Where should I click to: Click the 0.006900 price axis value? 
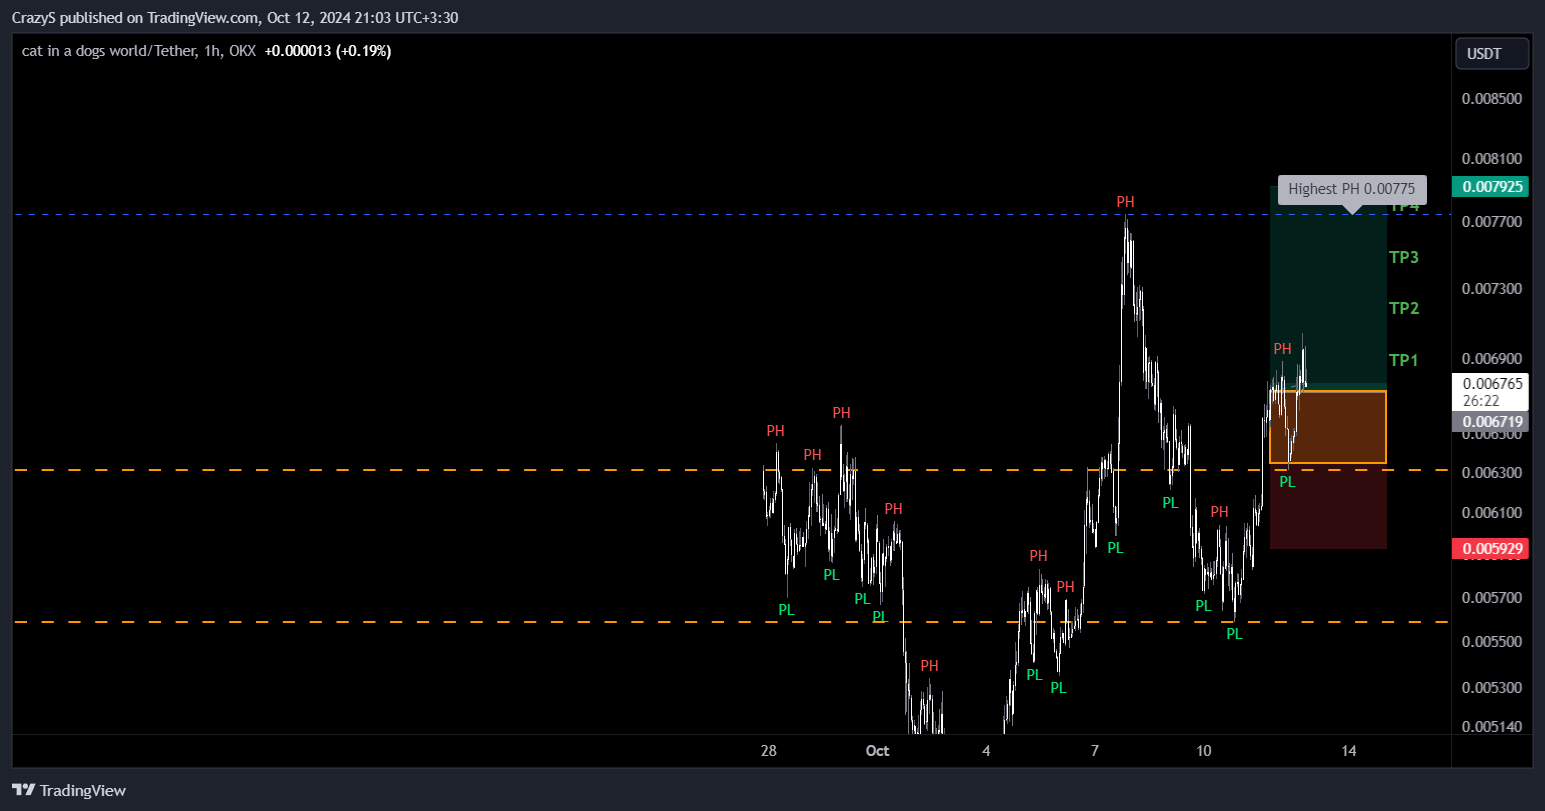click(x=1492, y=358)
